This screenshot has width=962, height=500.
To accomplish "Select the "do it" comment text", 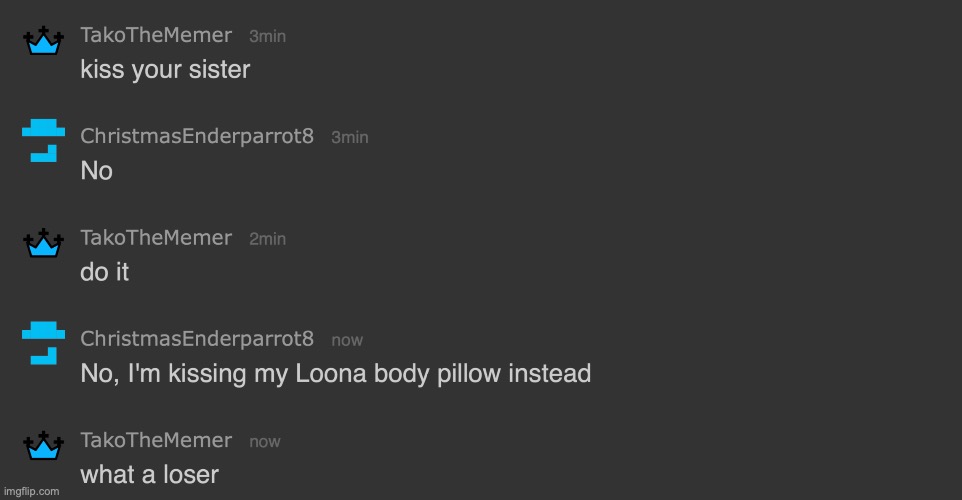I will 104,272.
